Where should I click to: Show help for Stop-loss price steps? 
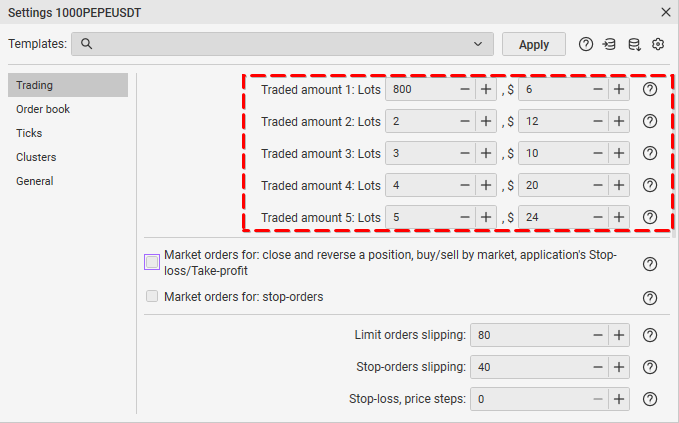click(650, 399)
